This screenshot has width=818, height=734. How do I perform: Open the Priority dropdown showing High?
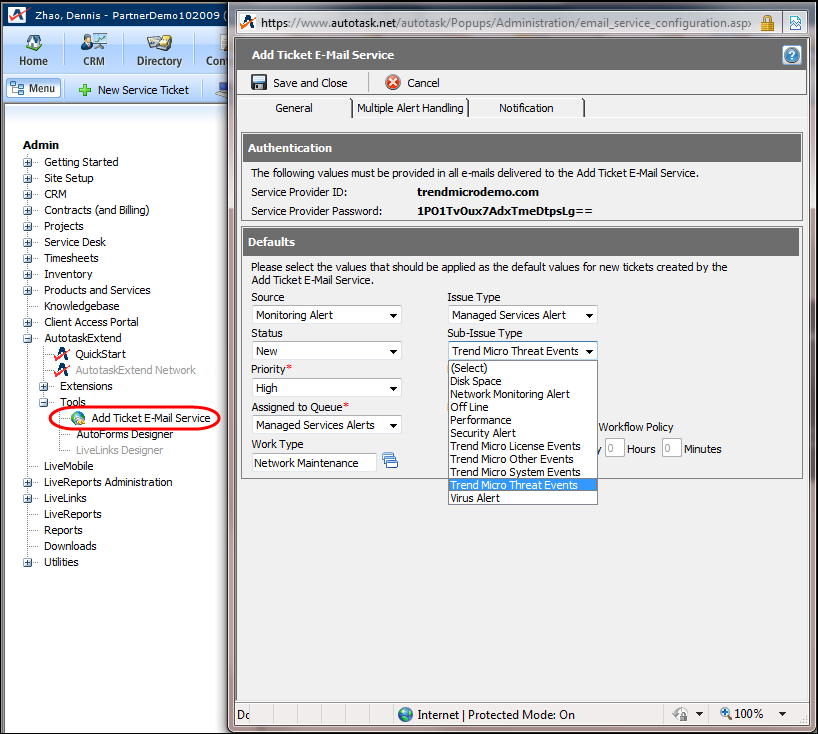[326, 388]
